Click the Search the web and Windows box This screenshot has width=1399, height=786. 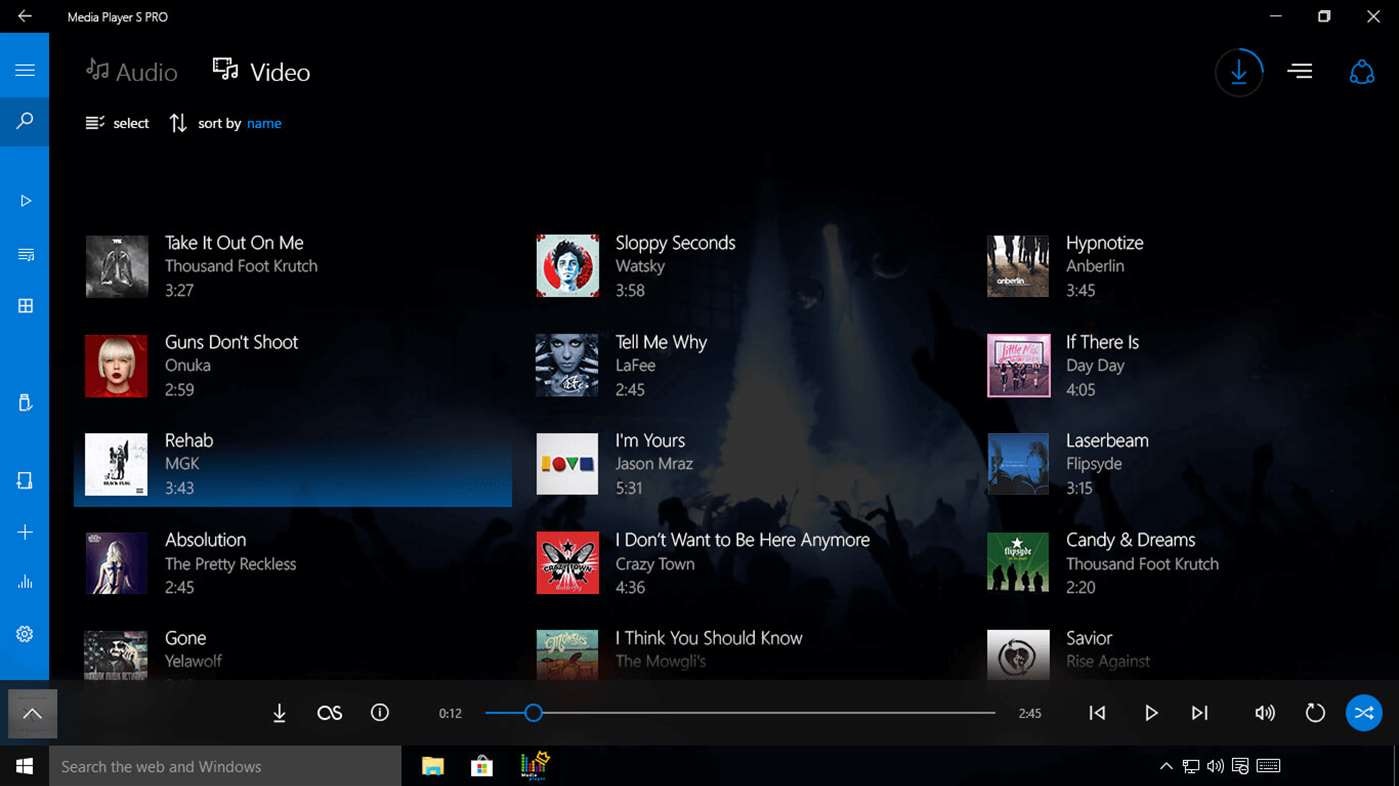pos(225,766)
